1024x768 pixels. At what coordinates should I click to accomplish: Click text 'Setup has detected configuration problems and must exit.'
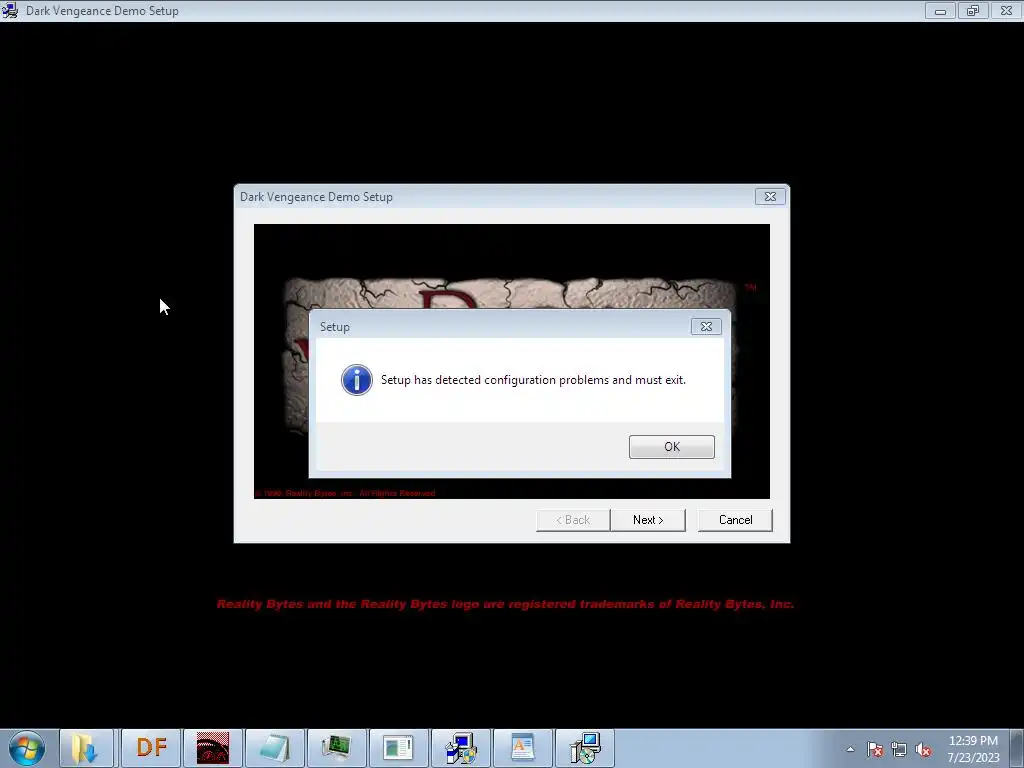pyautogui.click(x=533, y=380)
